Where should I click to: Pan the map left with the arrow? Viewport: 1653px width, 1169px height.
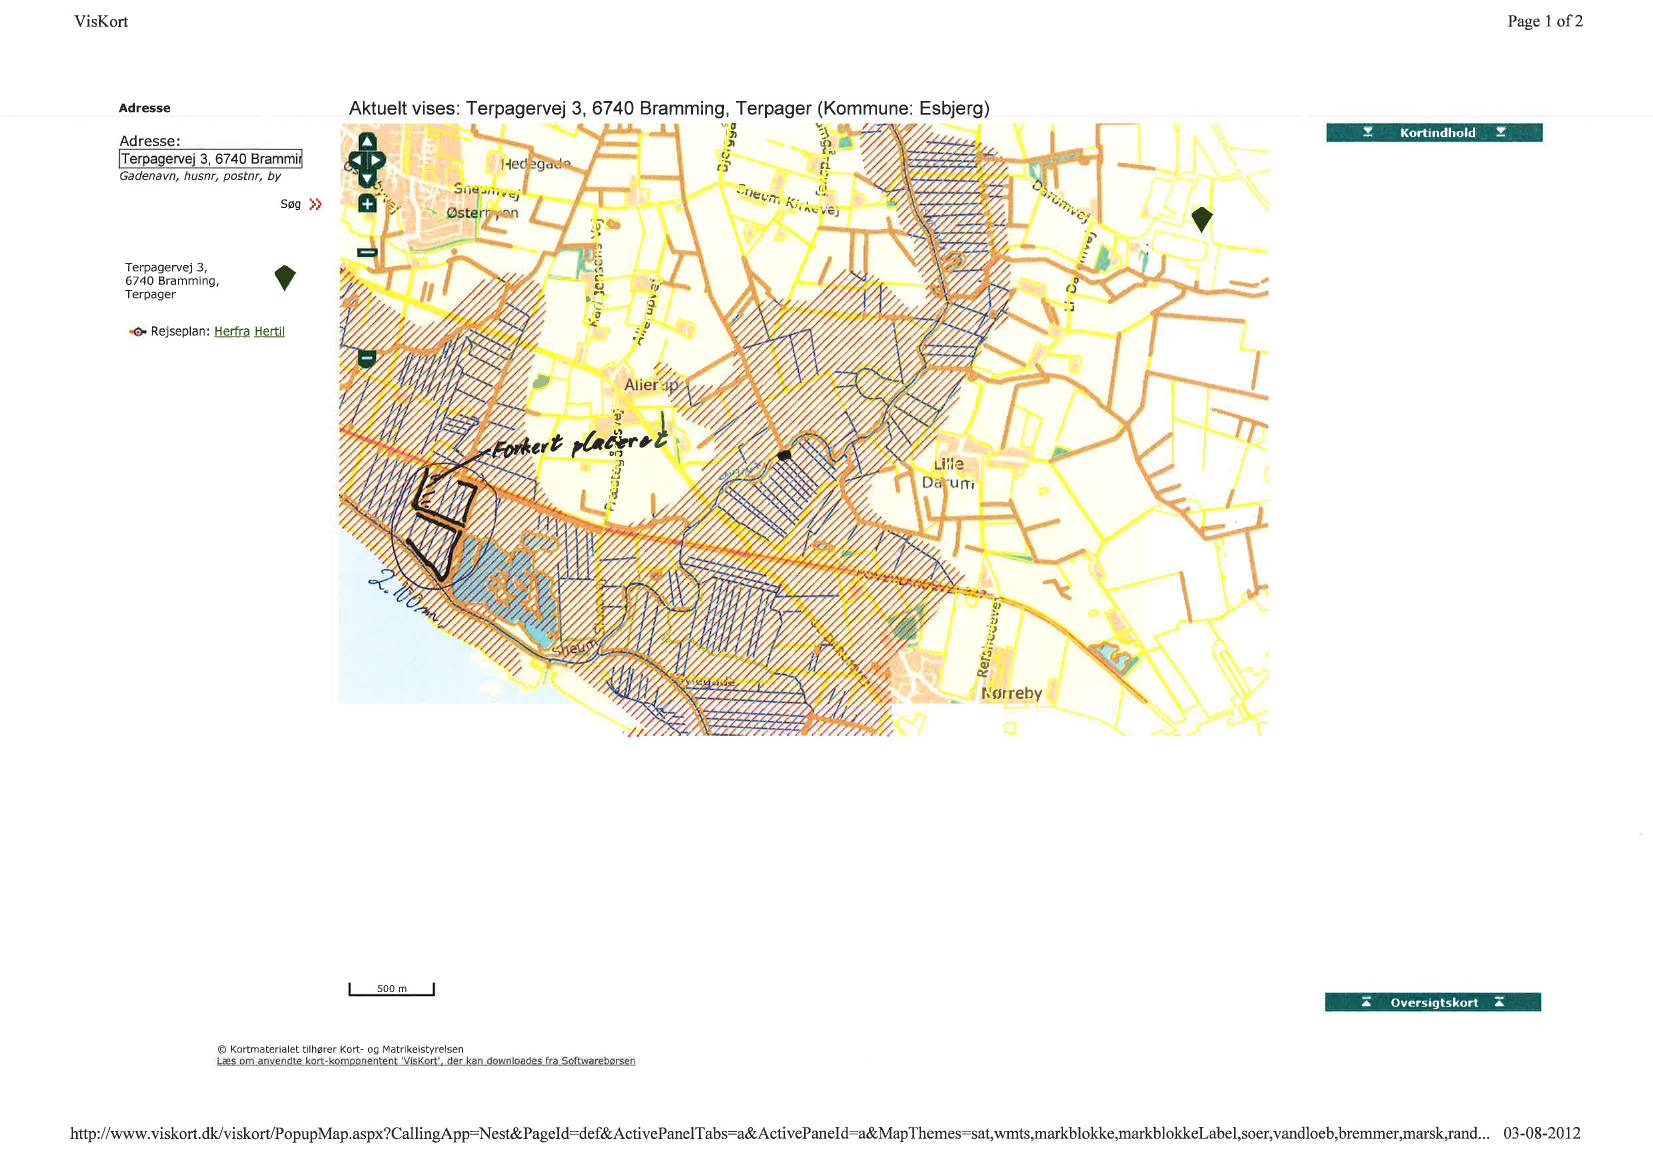point(356,161)
